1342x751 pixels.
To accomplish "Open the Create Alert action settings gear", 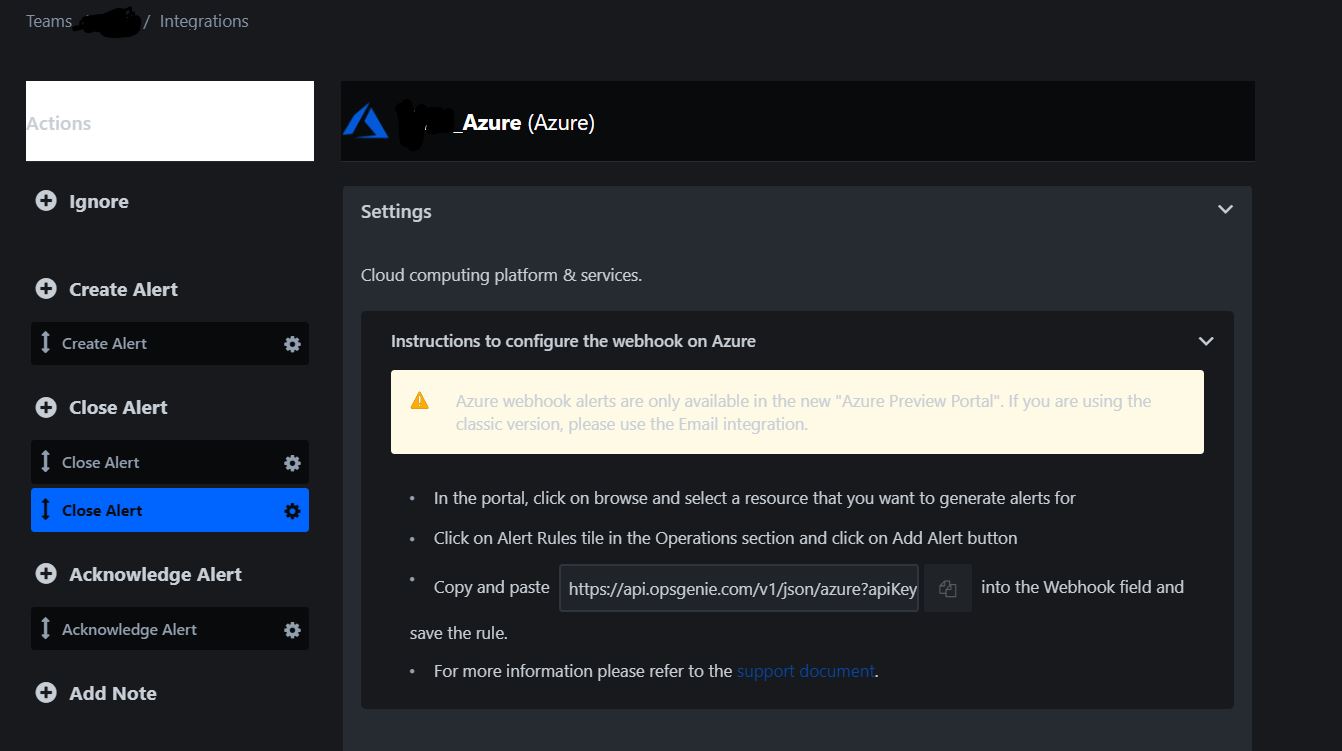I will point(291,343).
